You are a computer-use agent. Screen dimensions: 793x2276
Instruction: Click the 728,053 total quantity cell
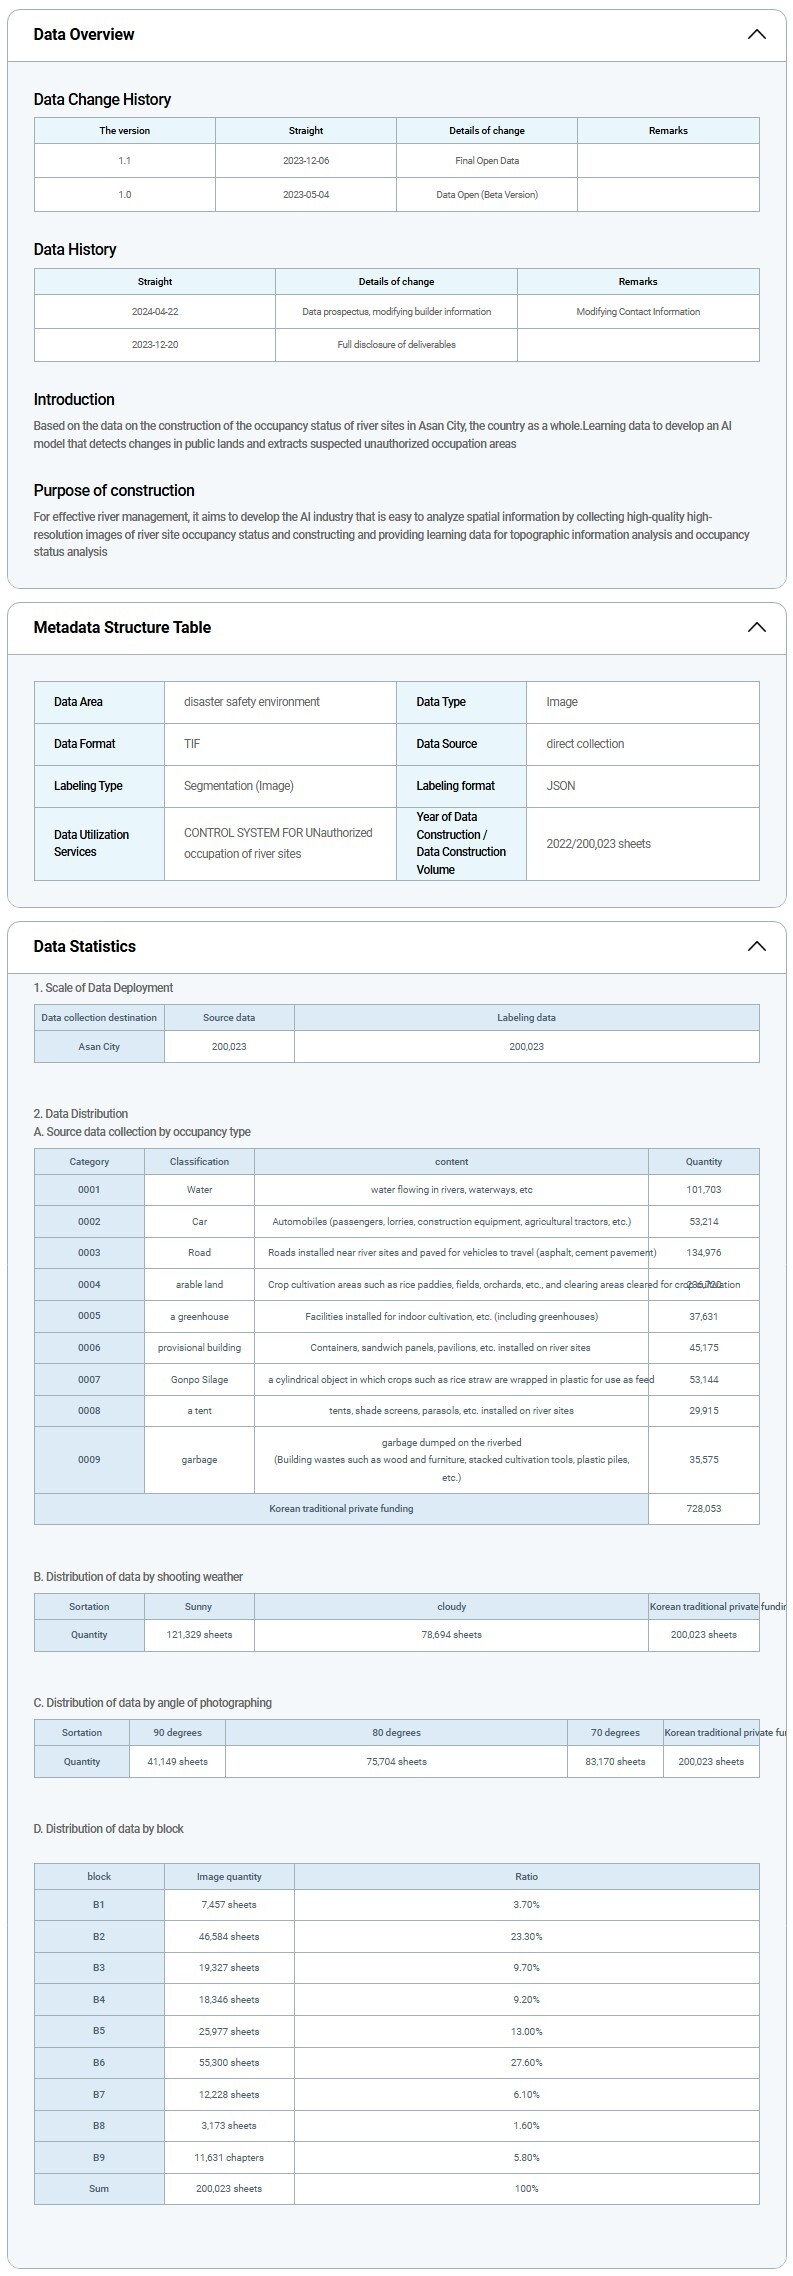704,1509
